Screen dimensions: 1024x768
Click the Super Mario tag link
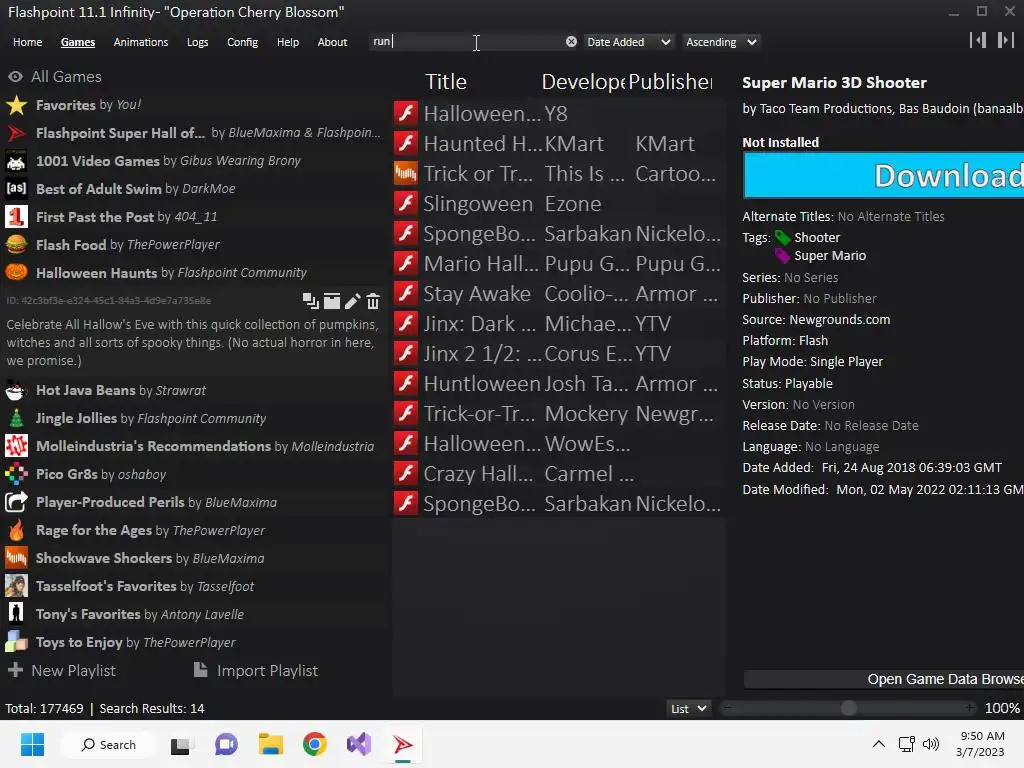tap(829, 255)
